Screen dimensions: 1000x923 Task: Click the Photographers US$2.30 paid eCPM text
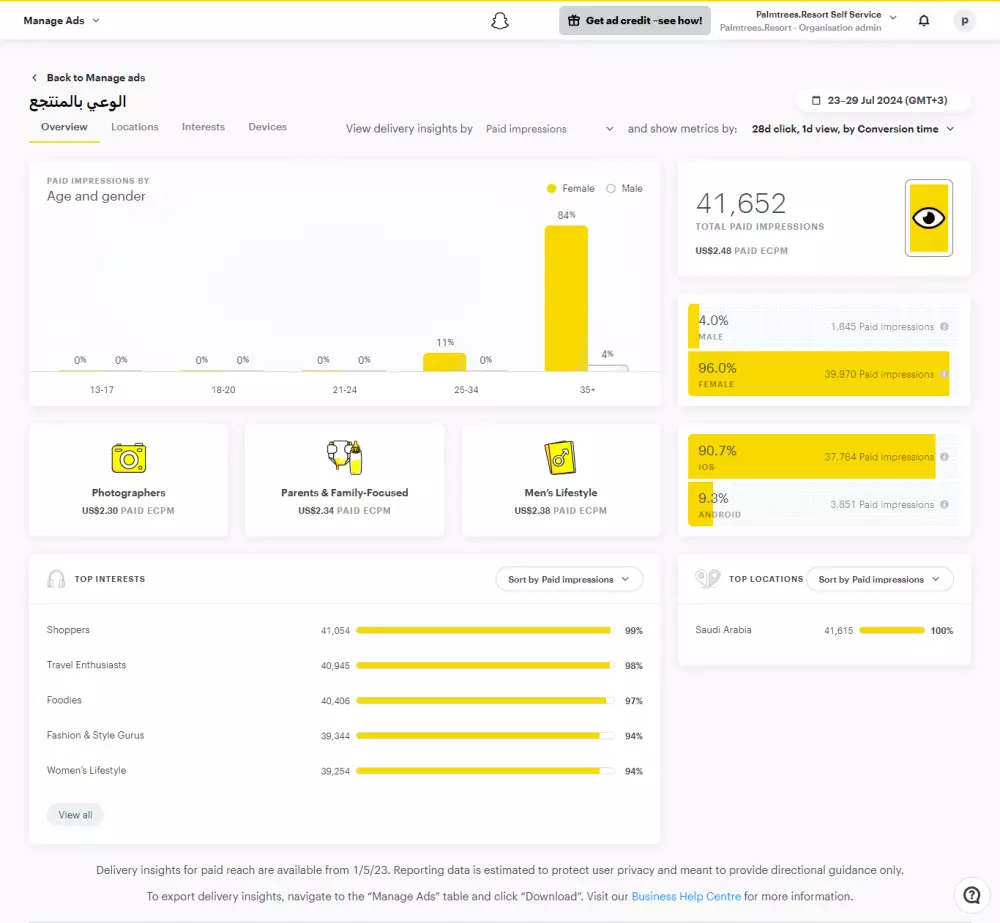click(x=128, y=510)
